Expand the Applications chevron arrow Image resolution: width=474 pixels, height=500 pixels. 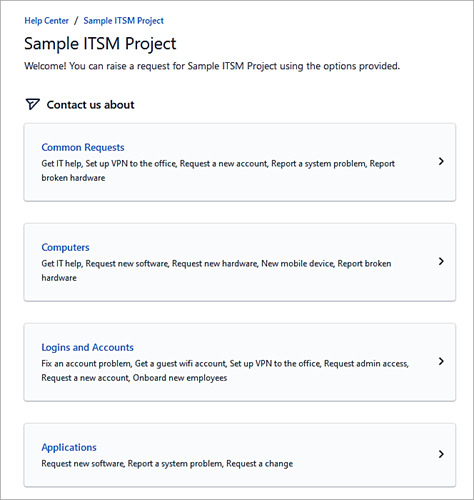(441, 454)
